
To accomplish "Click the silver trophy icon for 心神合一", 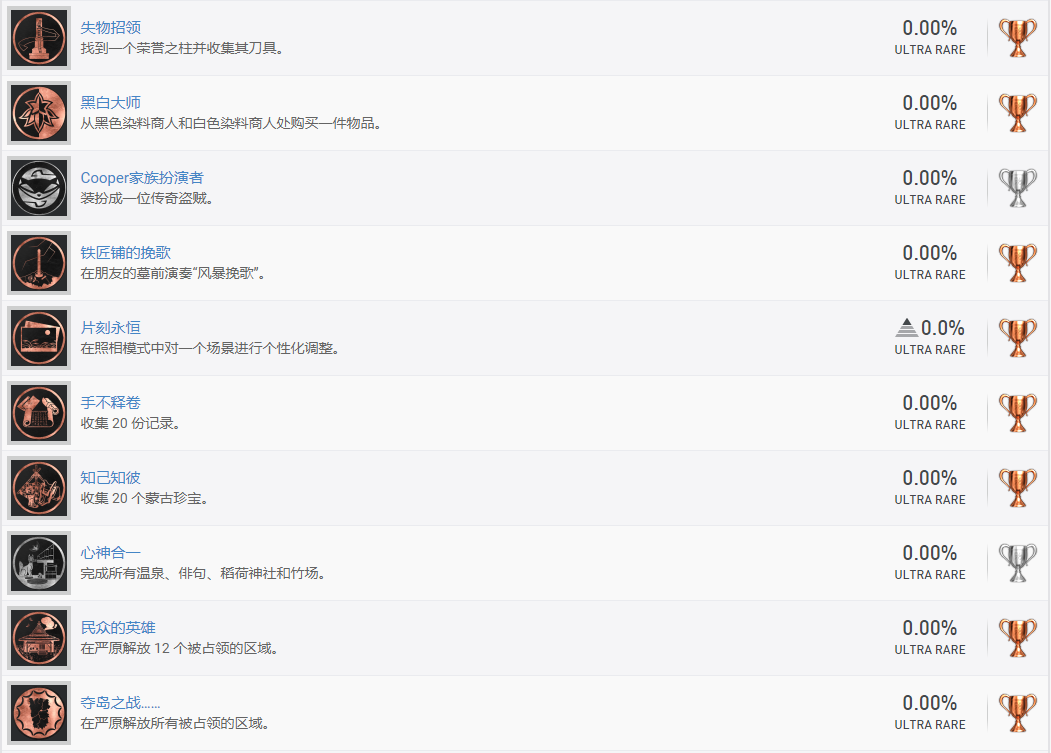I will coord(1018,563).
